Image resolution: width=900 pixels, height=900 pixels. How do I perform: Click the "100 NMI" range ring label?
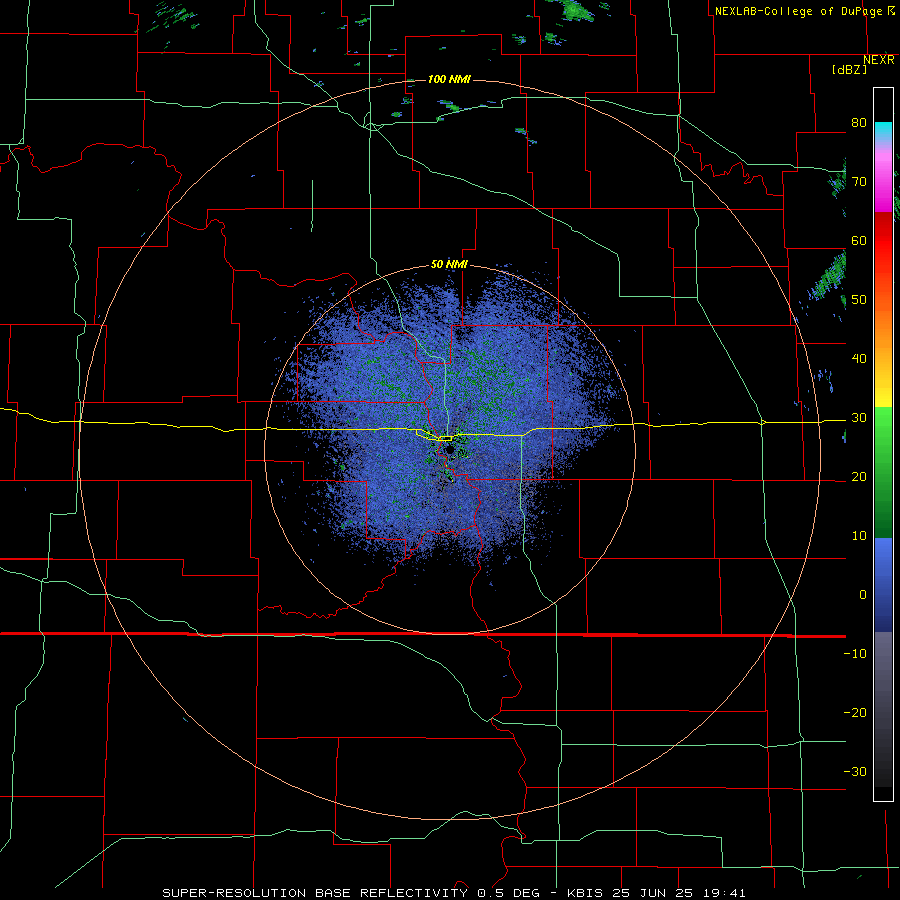point(449,79)
